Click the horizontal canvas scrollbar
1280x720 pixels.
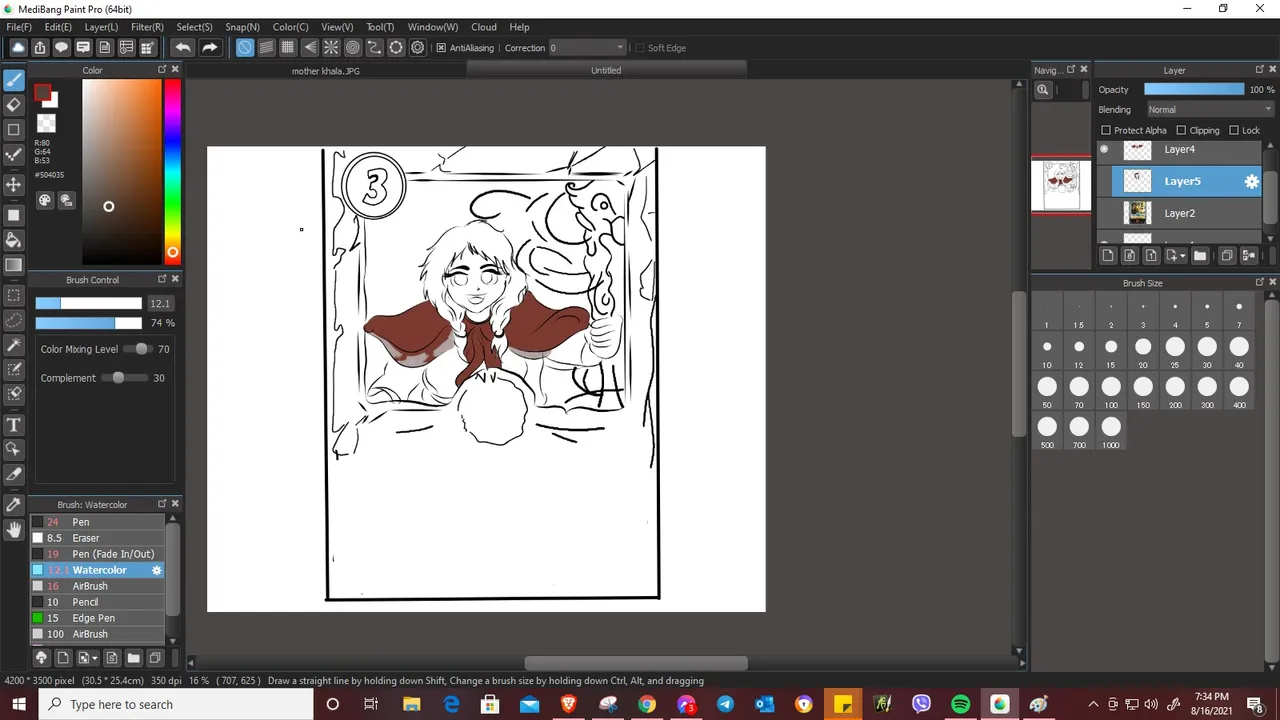(635, 663)
